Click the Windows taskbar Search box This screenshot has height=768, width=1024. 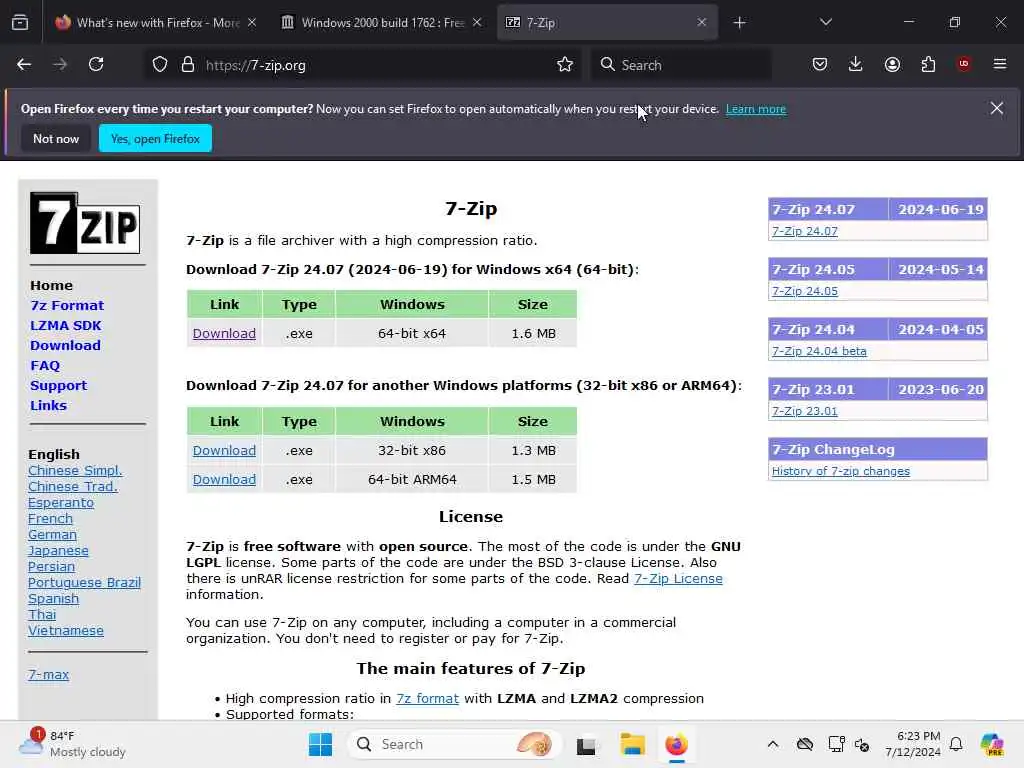click(455, 744)
